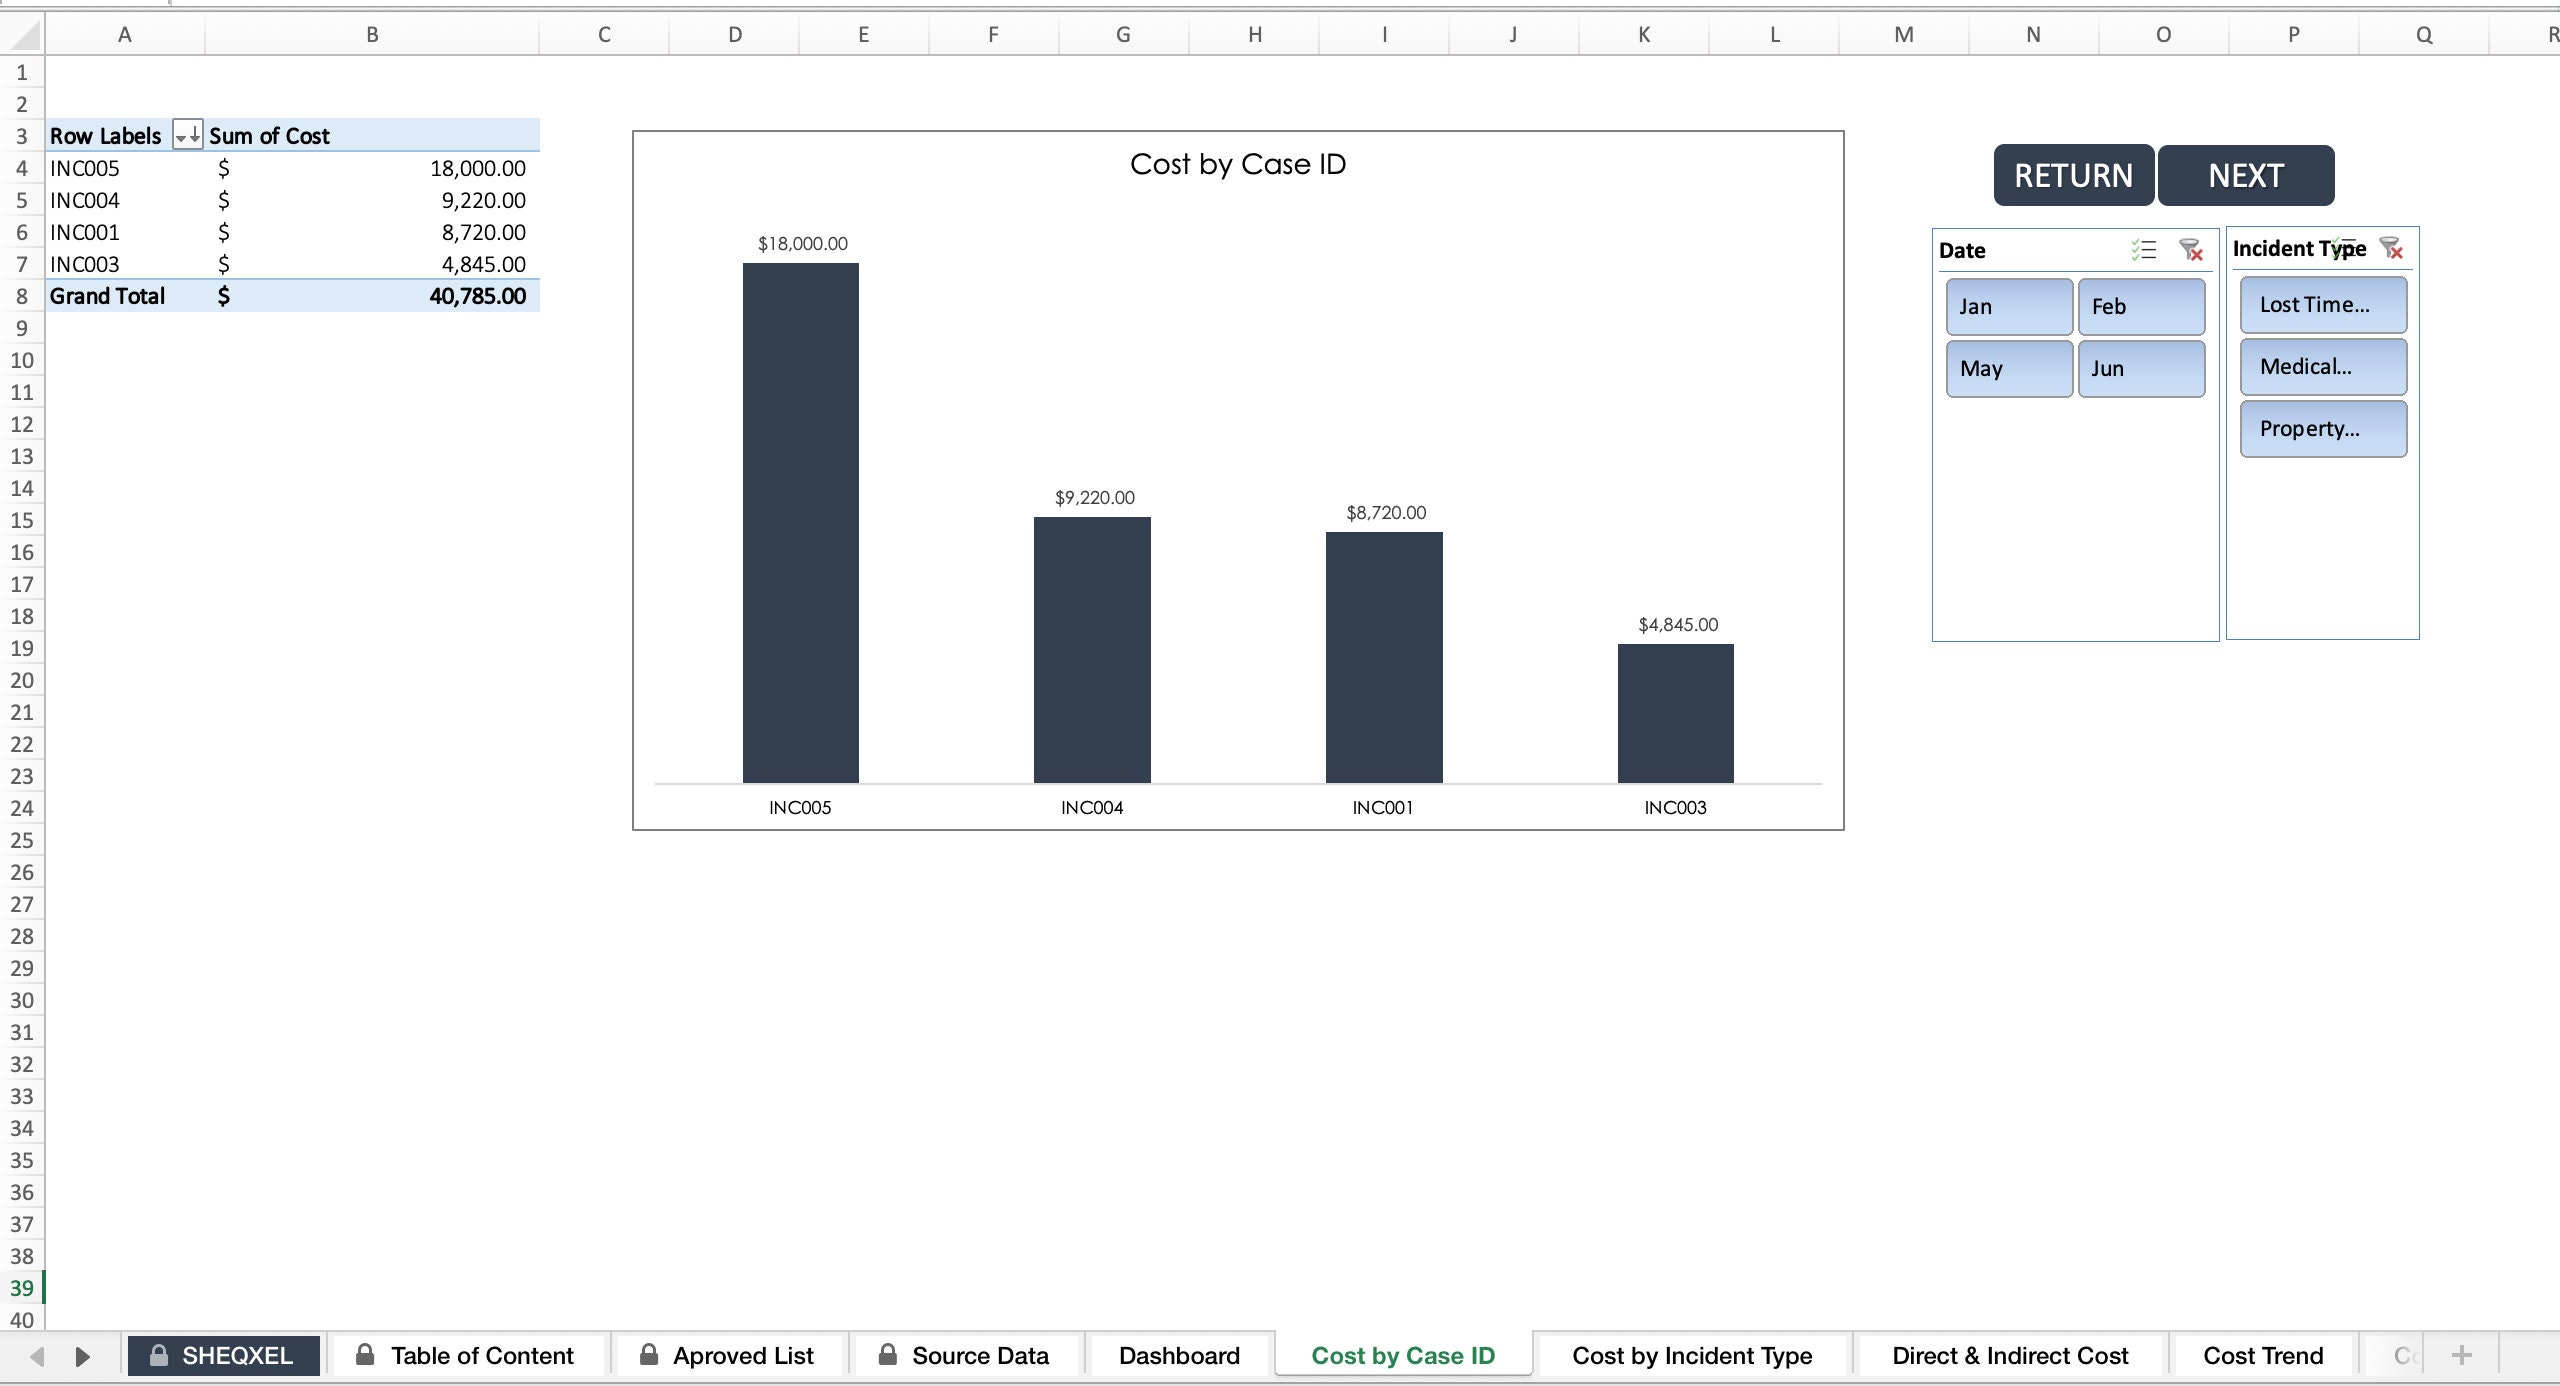Open the Row Labels filter dropdown
The height and width of the screenshot is (1386, 2560).
tap(186, 134)
